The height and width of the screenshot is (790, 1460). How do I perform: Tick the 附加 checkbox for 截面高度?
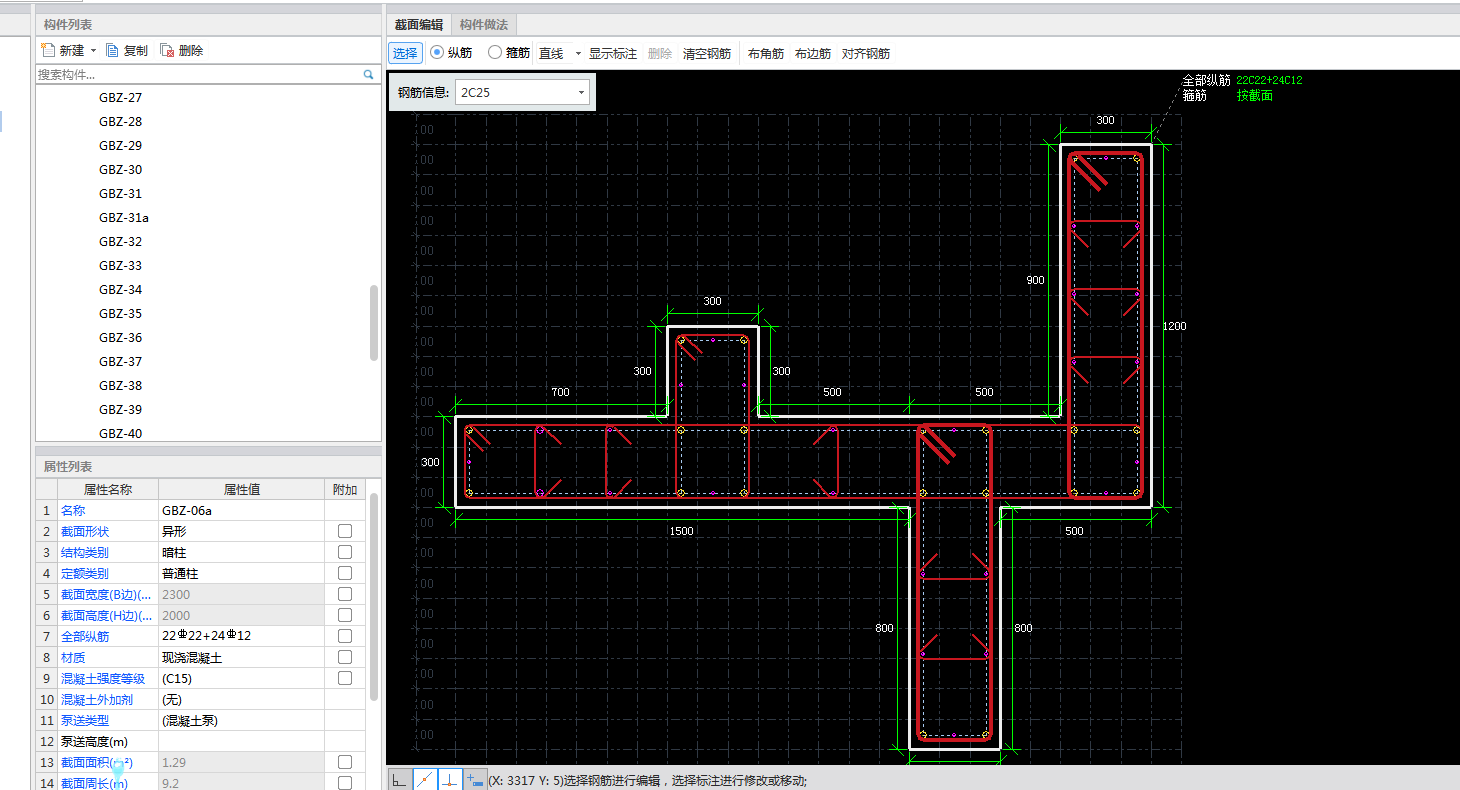coord(345,615)
